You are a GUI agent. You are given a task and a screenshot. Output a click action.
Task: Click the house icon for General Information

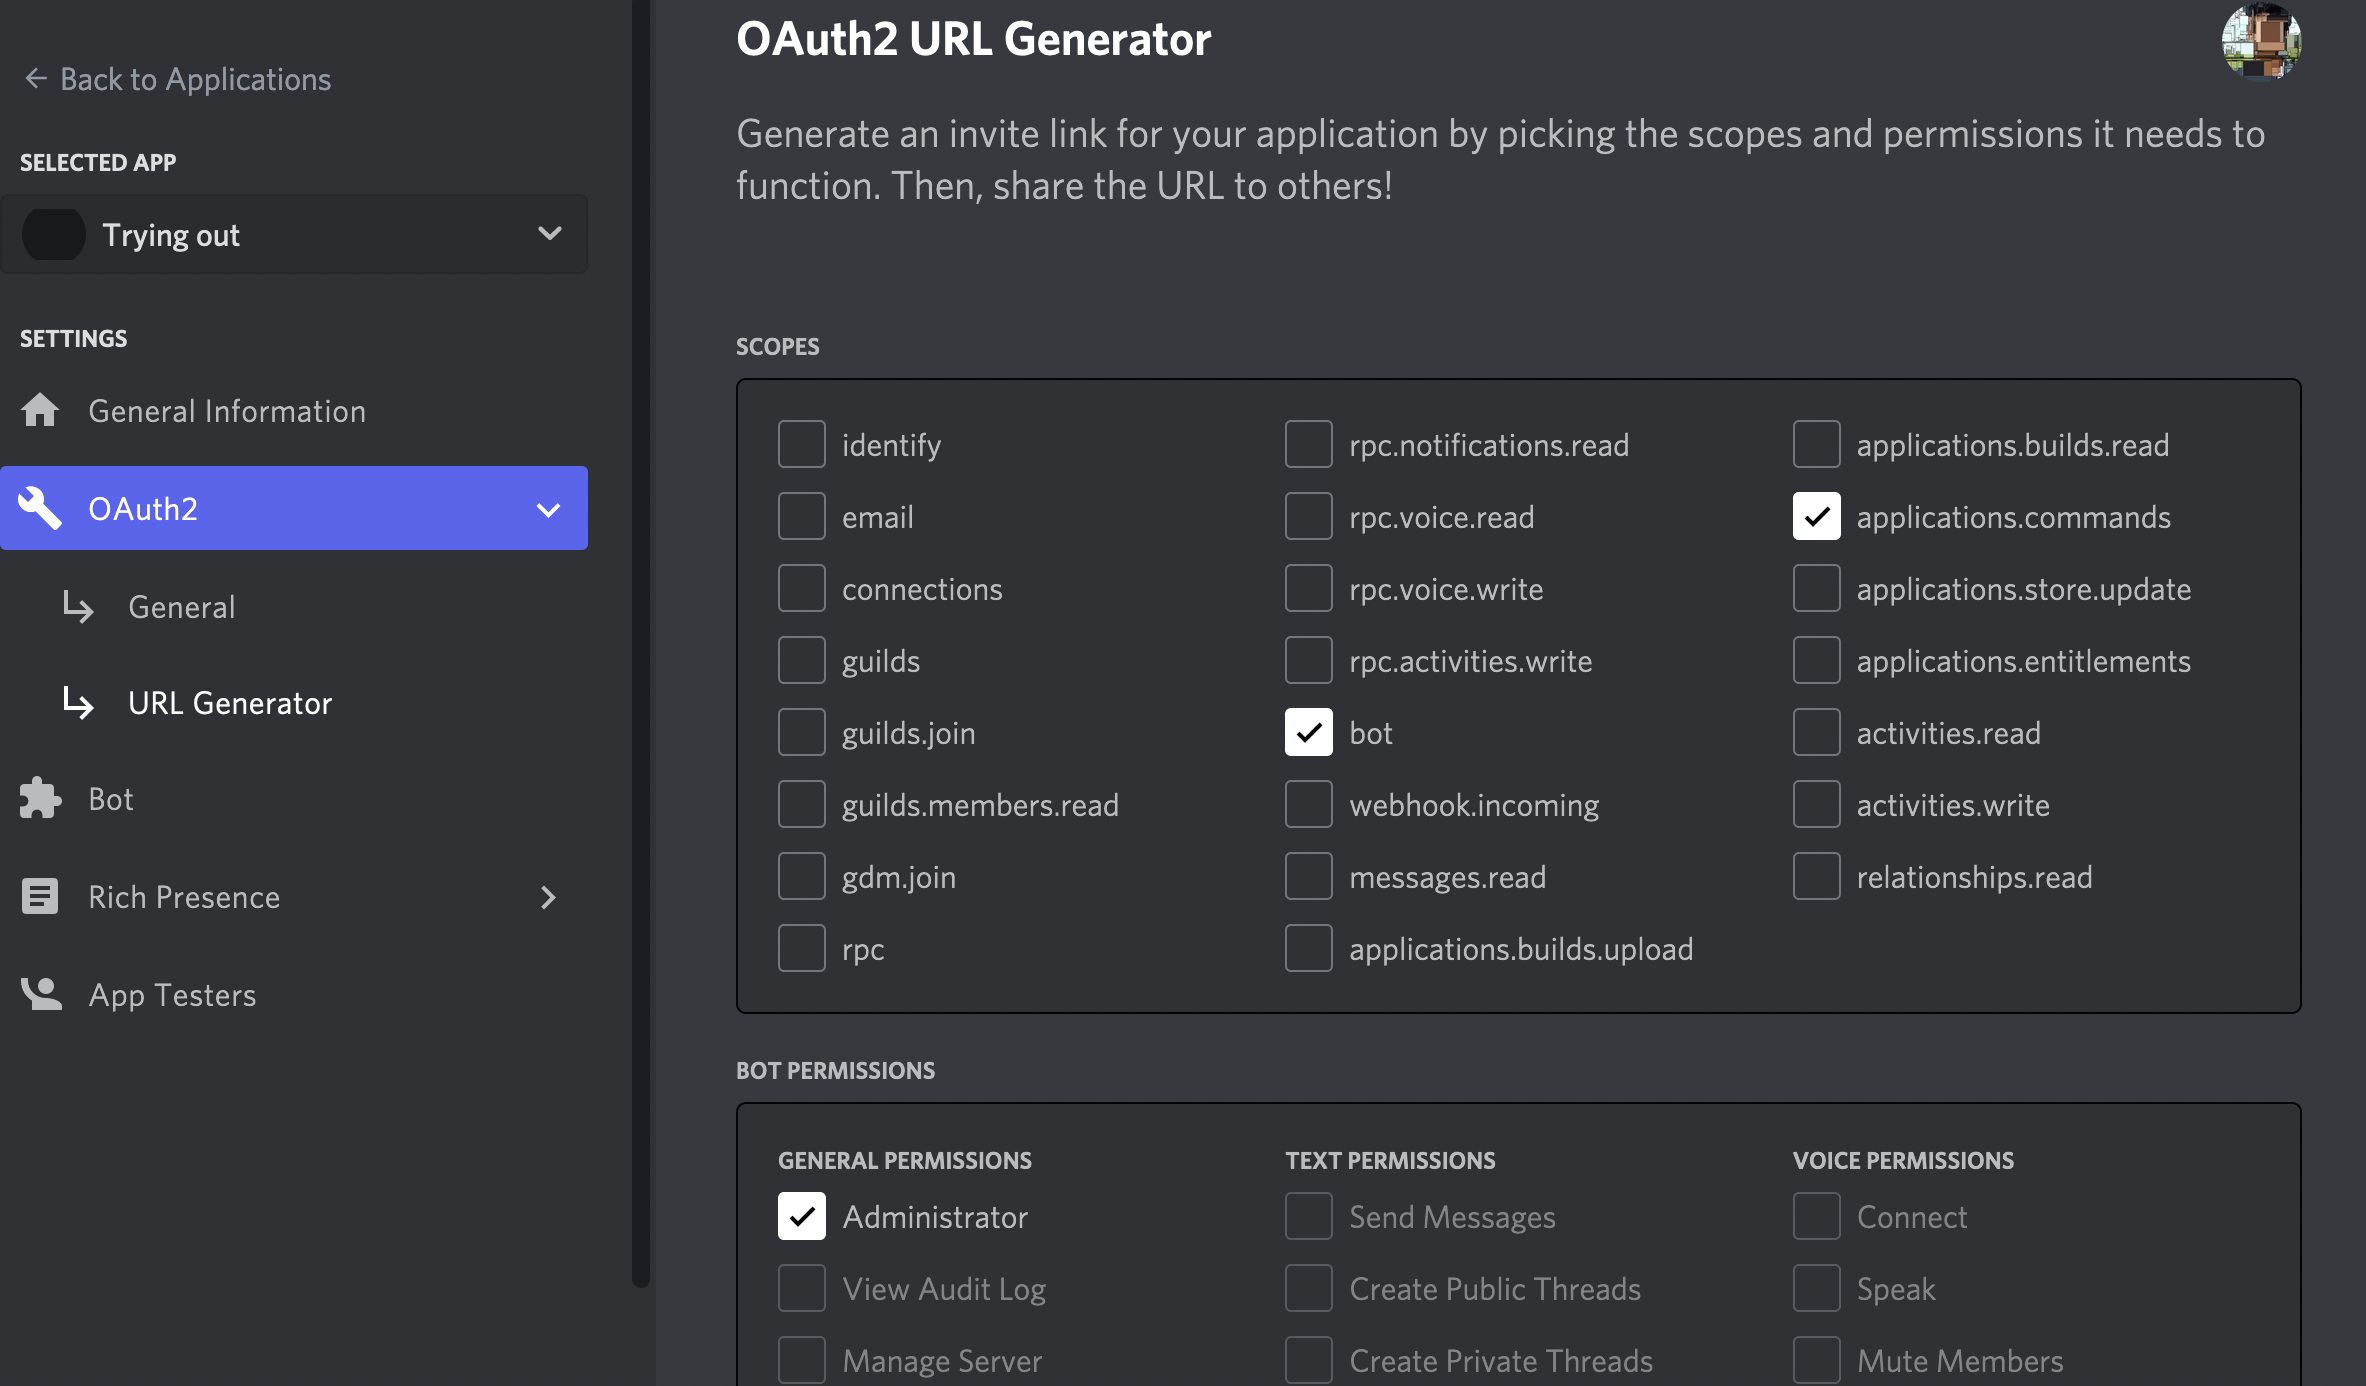[40, 410]
